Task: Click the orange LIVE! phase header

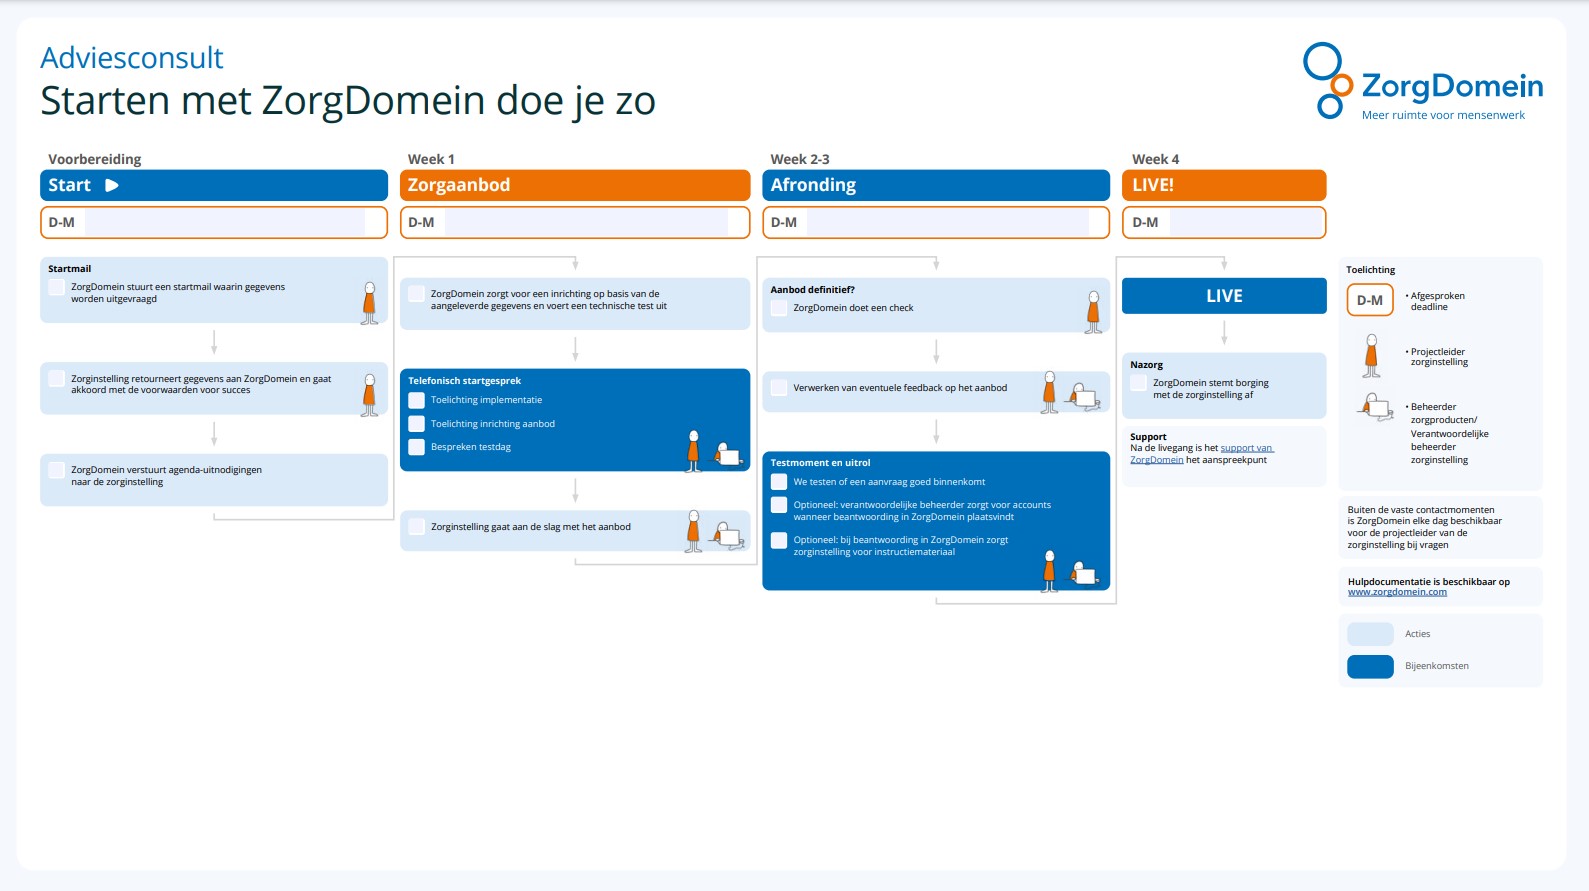Action: 1224,185
